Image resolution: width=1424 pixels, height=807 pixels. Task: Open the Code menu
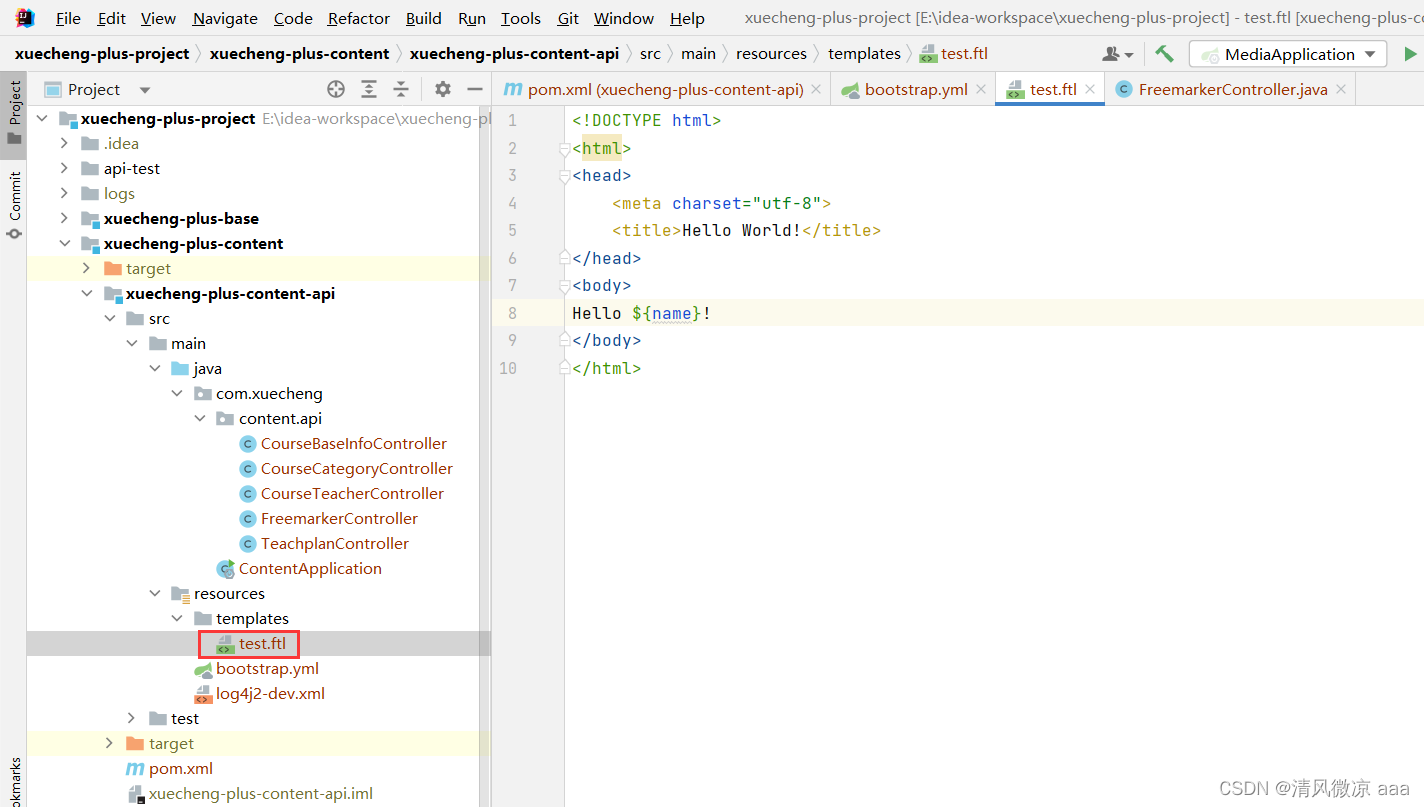point(293,18)
